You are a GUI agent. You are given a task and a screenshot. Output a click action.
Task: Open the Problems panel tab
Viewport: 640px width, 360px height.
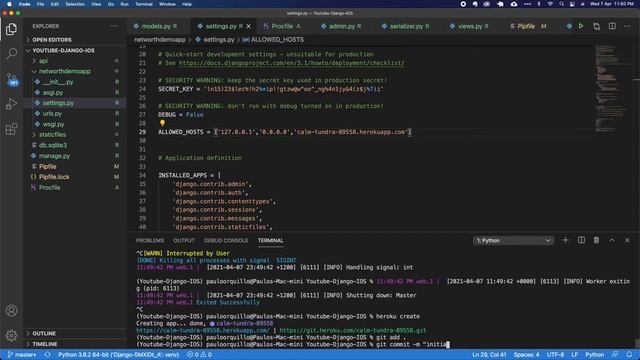(x=150, y=240)
